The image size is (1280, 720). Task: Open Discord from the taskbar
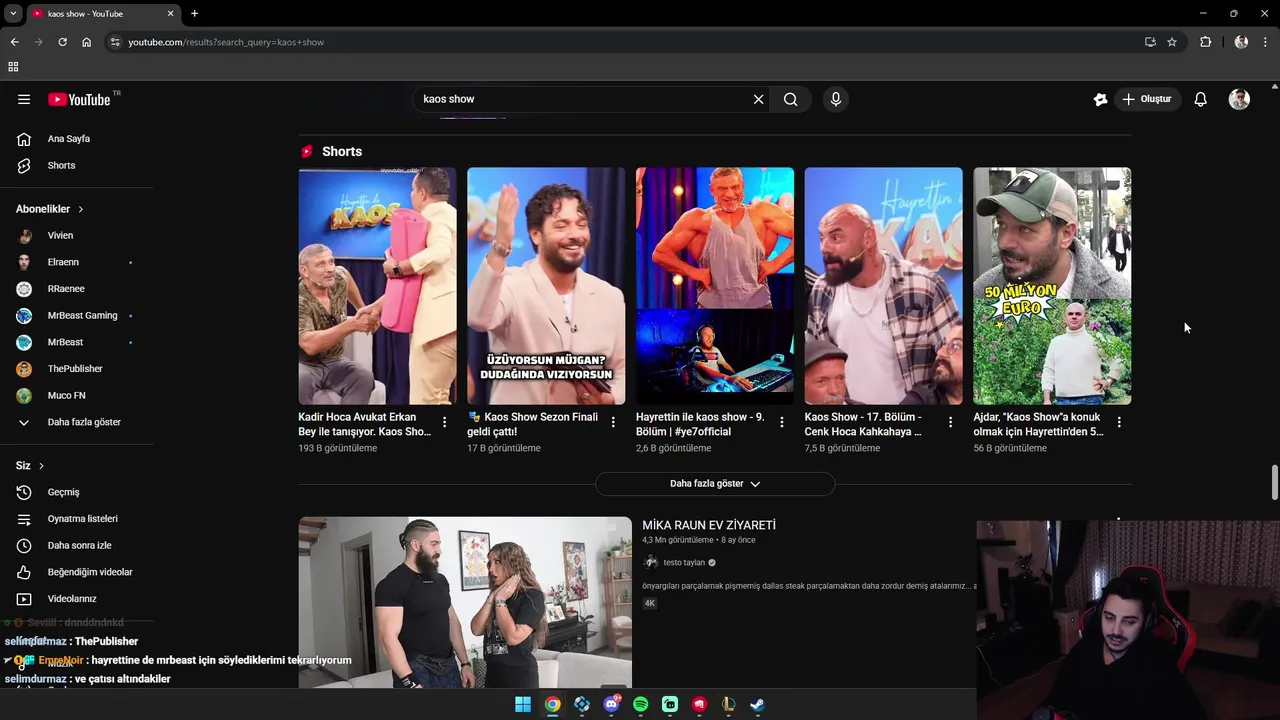click(x=611, y=704)
